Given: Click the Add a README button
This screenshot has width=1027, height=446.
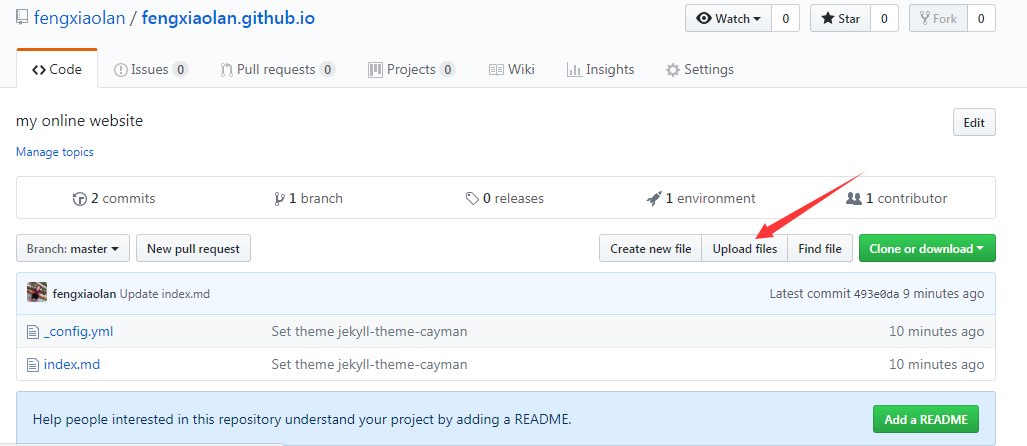Looking at the screenshot, I should pyautogui.click(x=925, y=419).
